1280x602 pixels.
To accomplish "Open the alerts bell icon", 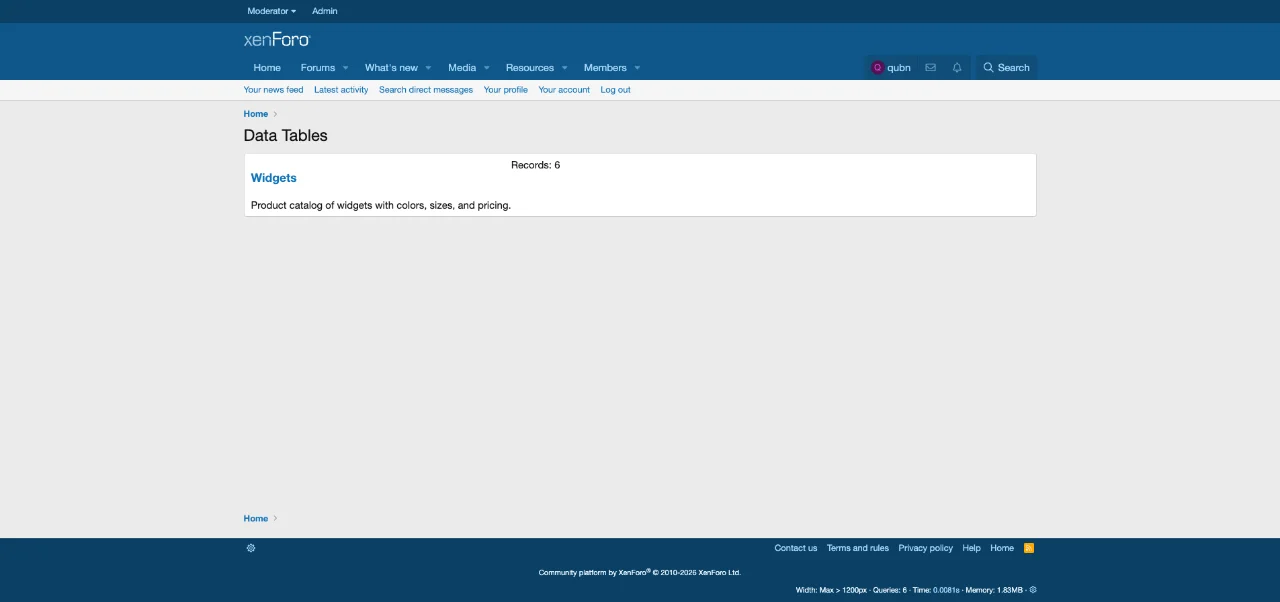I will (957, 68).
